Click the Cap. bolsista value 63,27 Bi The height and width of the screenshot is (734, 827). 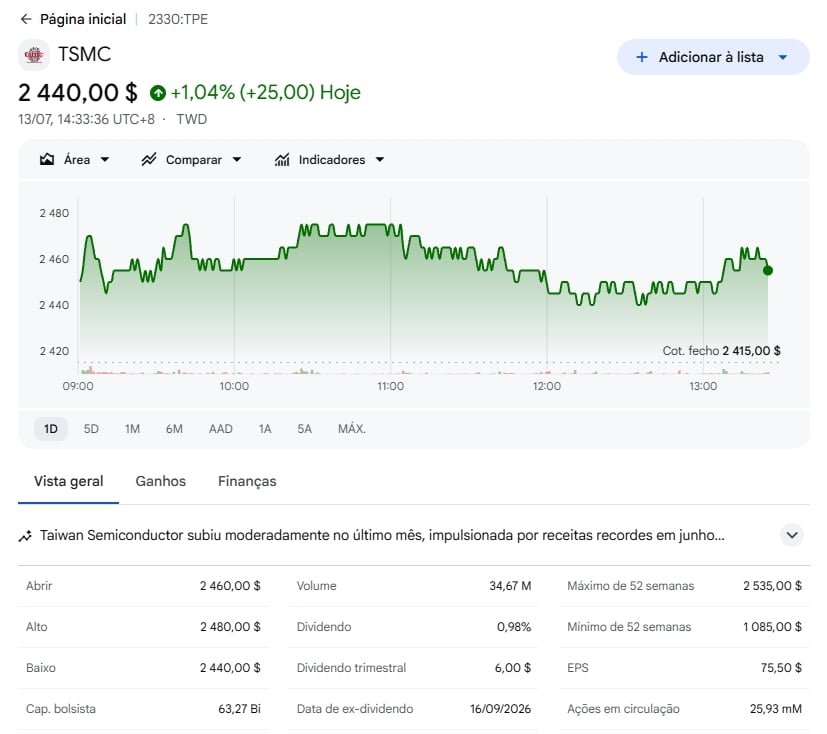[239, 709]
